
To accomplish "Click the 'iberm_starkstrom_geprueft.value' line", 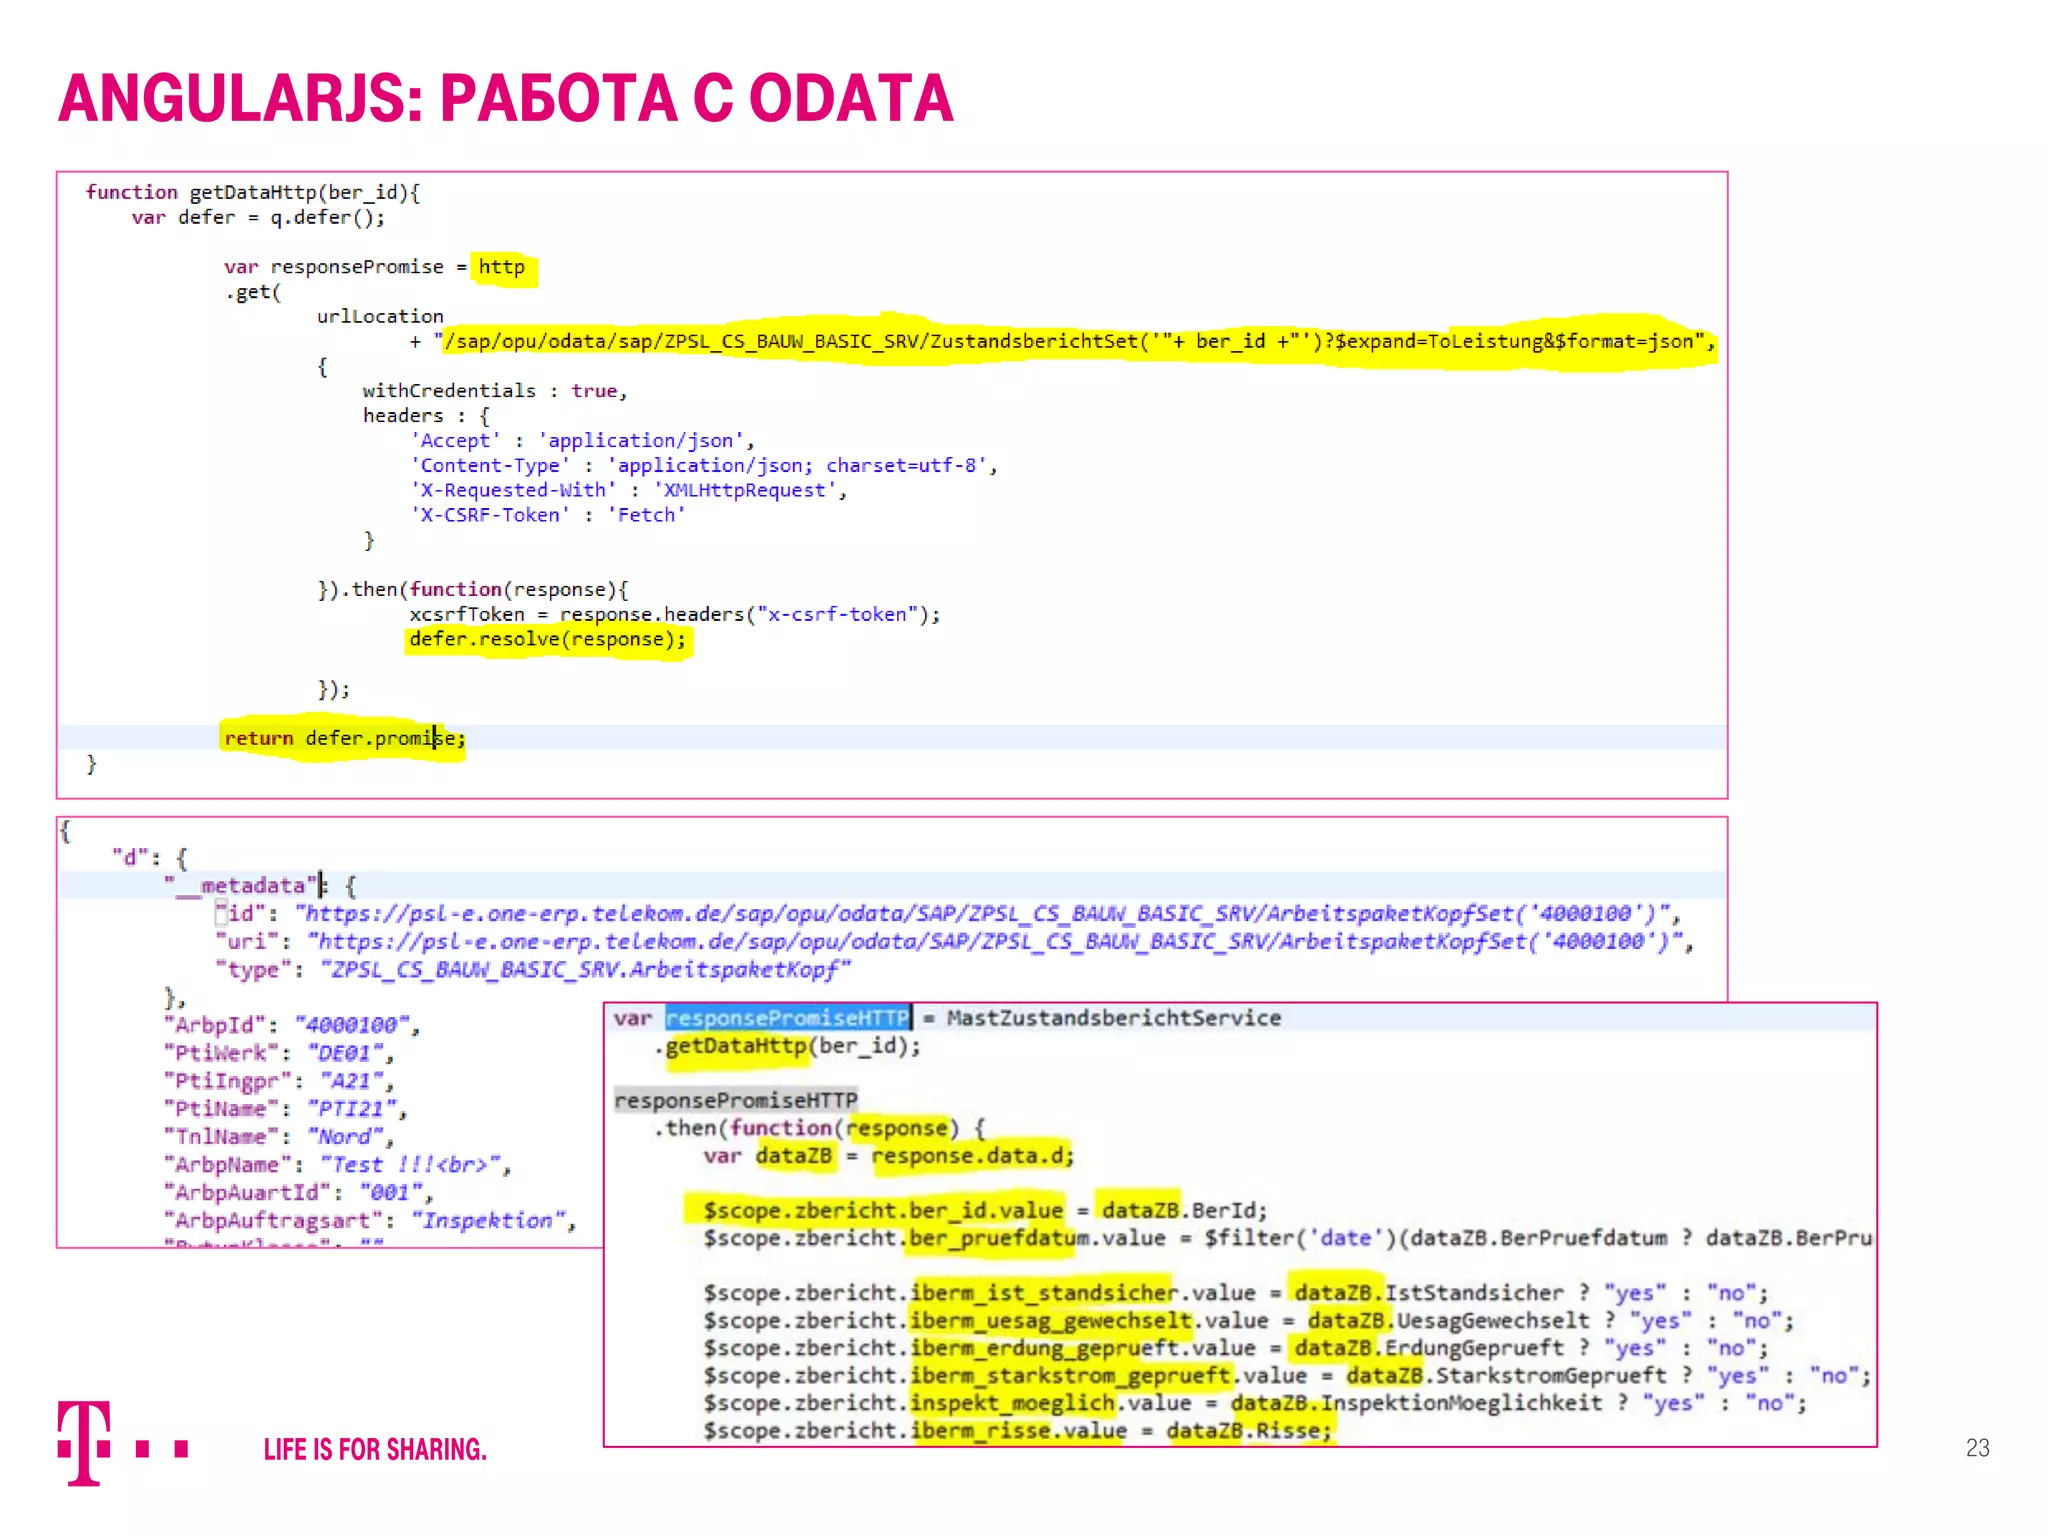I will [x=1287, y=1376].
